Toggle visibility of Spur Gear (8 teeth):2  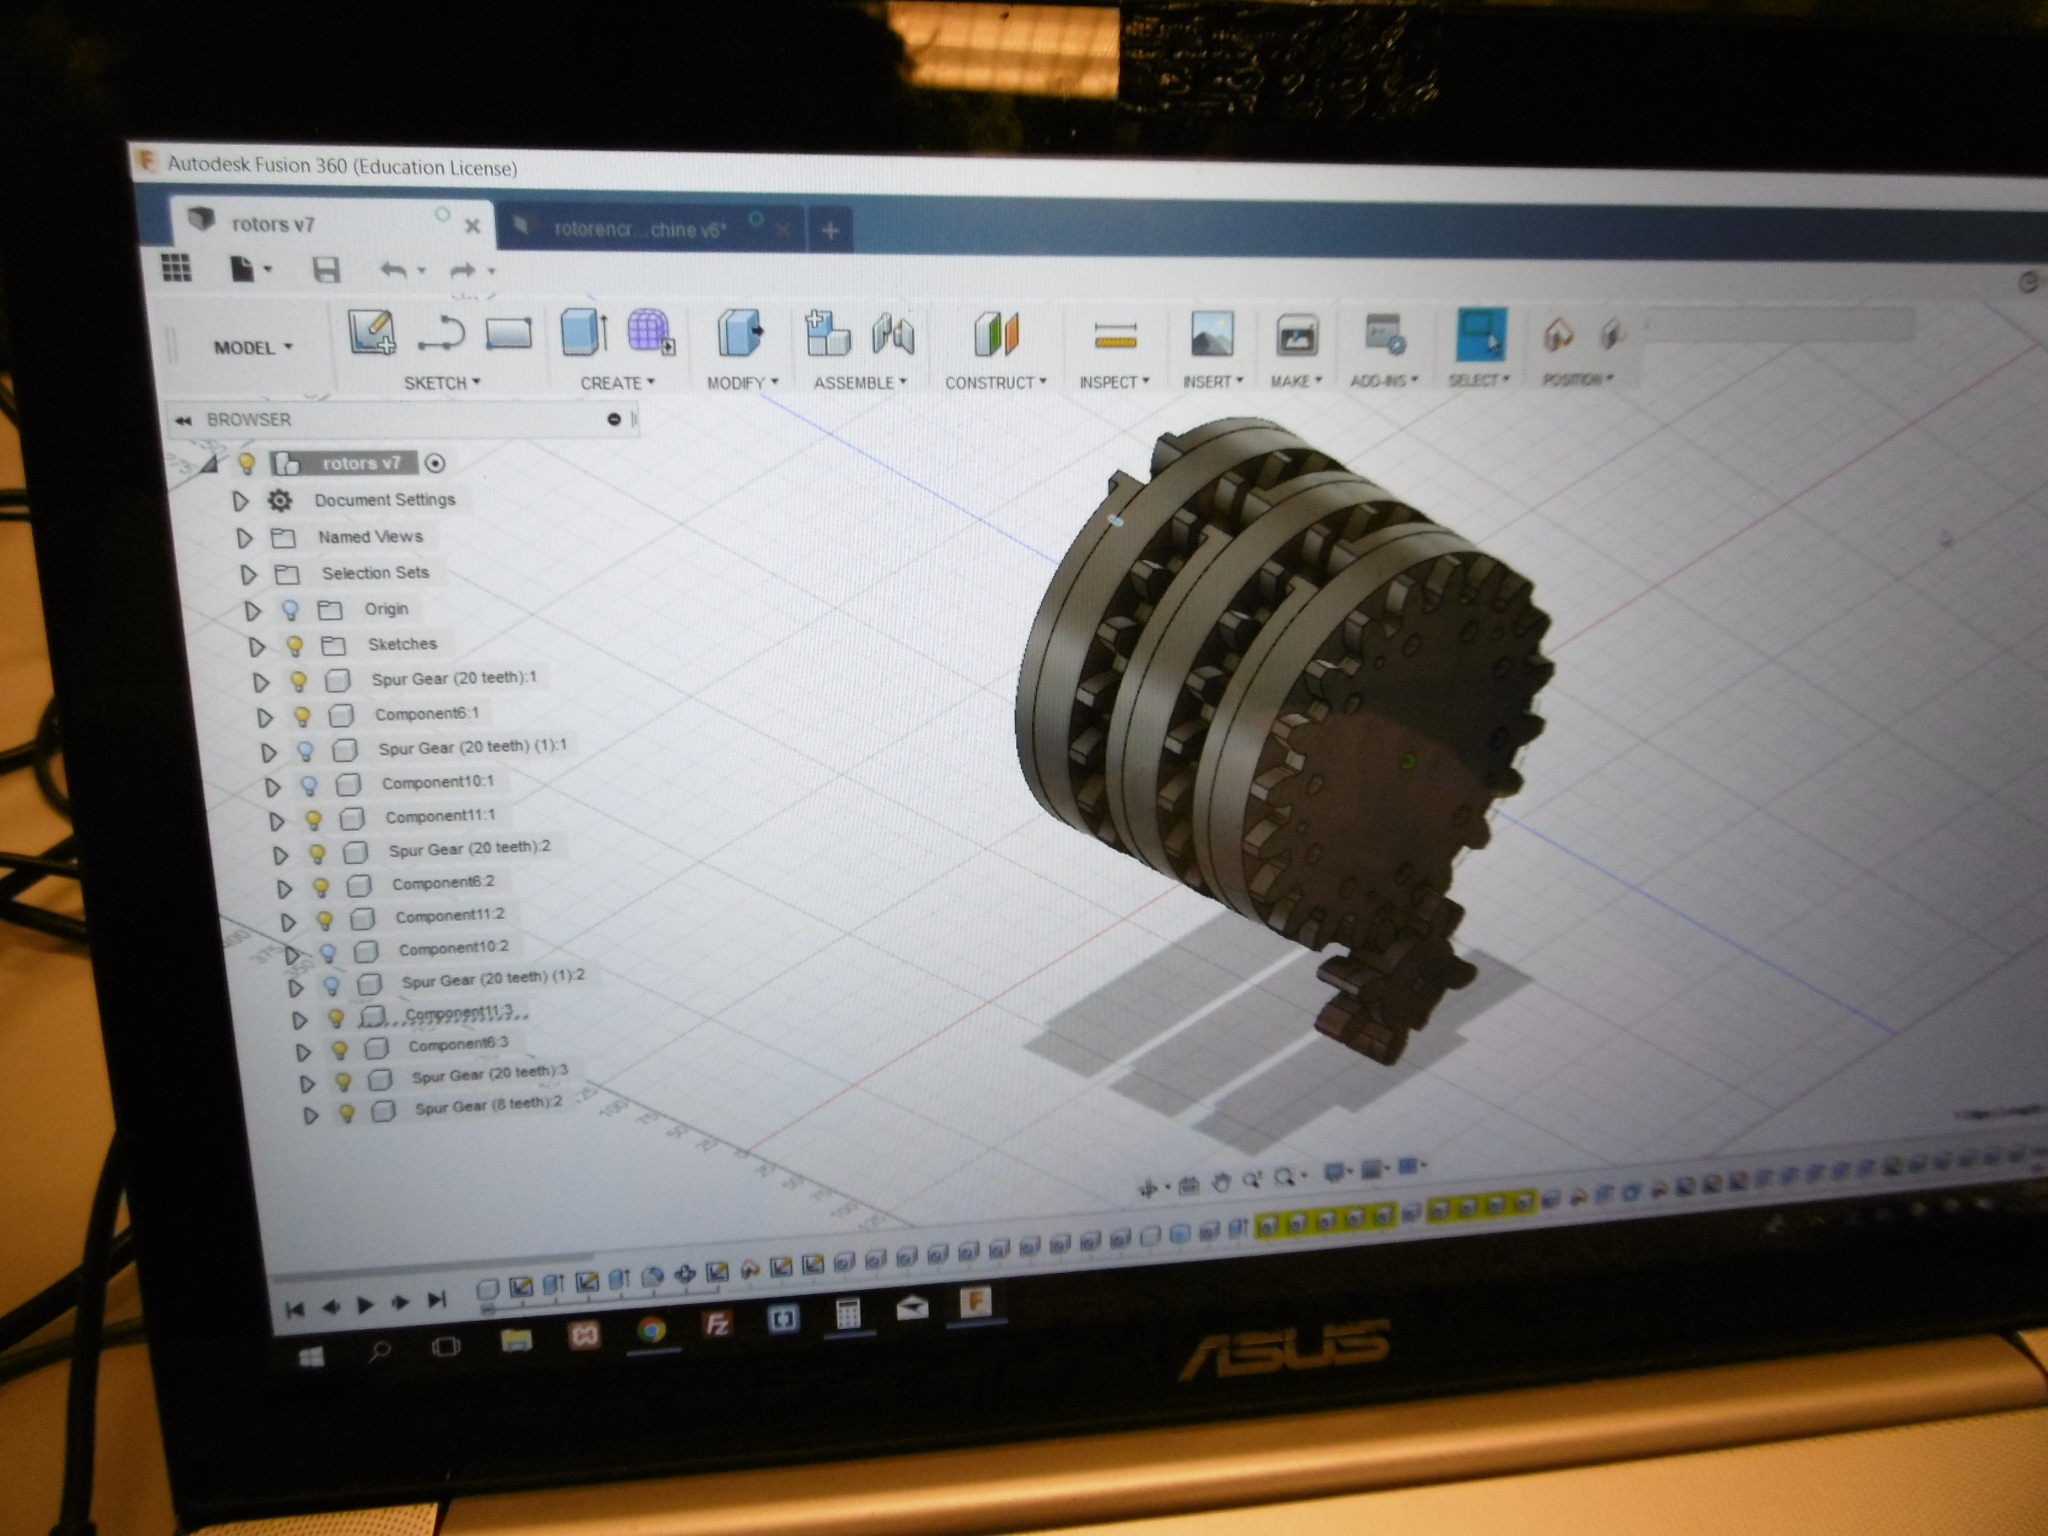(346, 1112)
